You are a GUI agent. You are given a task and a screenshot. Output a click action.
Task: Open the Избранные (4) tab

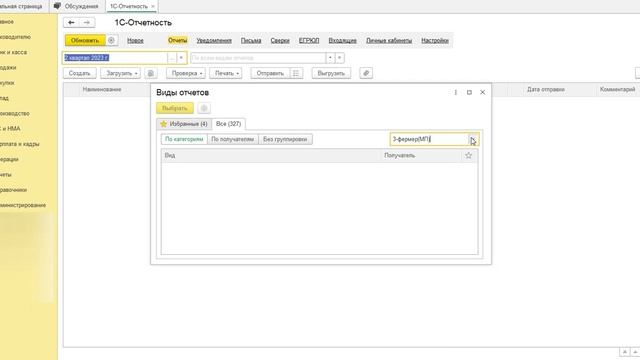tap(184, 124)
